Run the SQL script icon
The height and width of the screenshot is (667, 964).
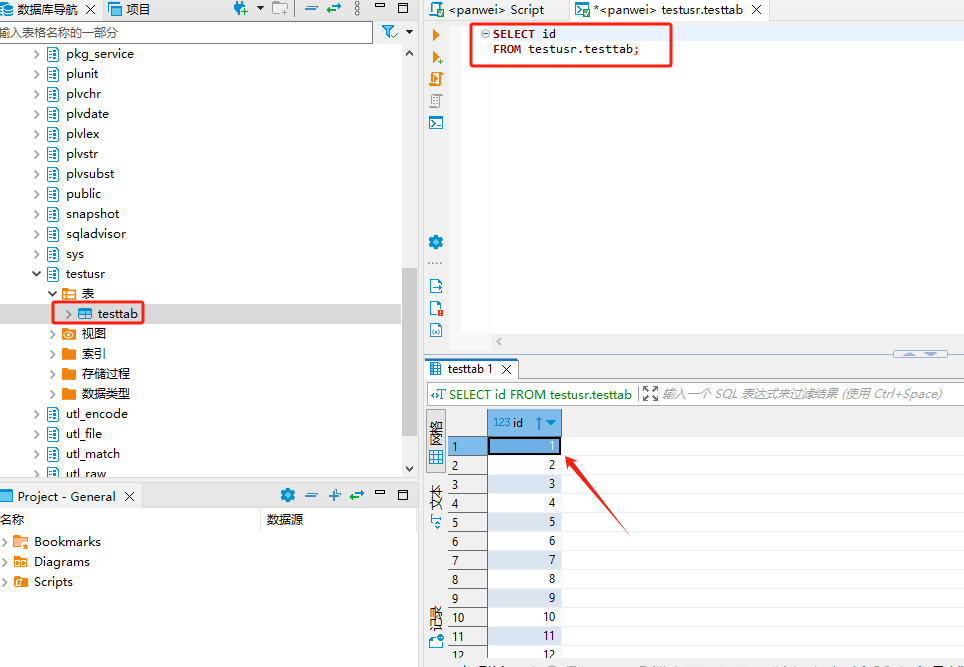coord(436,79)
